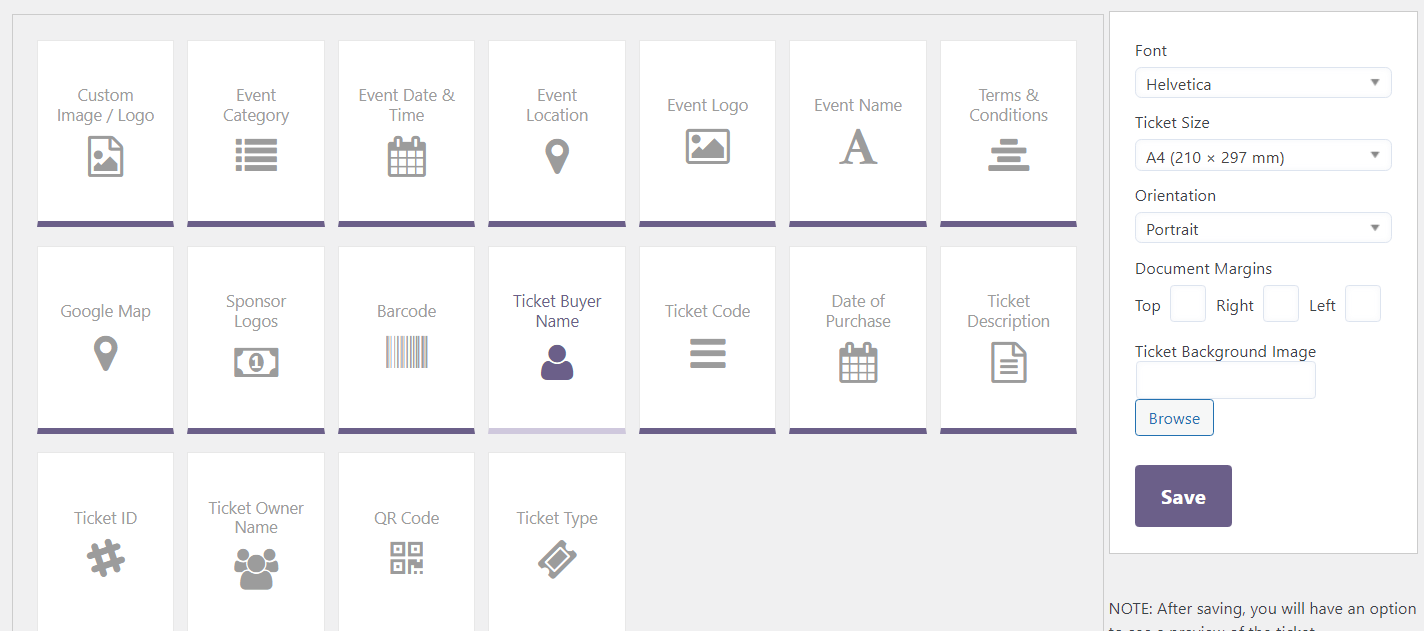The height and width of the screenshot is (631, 1424).
Task: Click the 'Ticket ID' card label
Action: [x=105, y=518]
